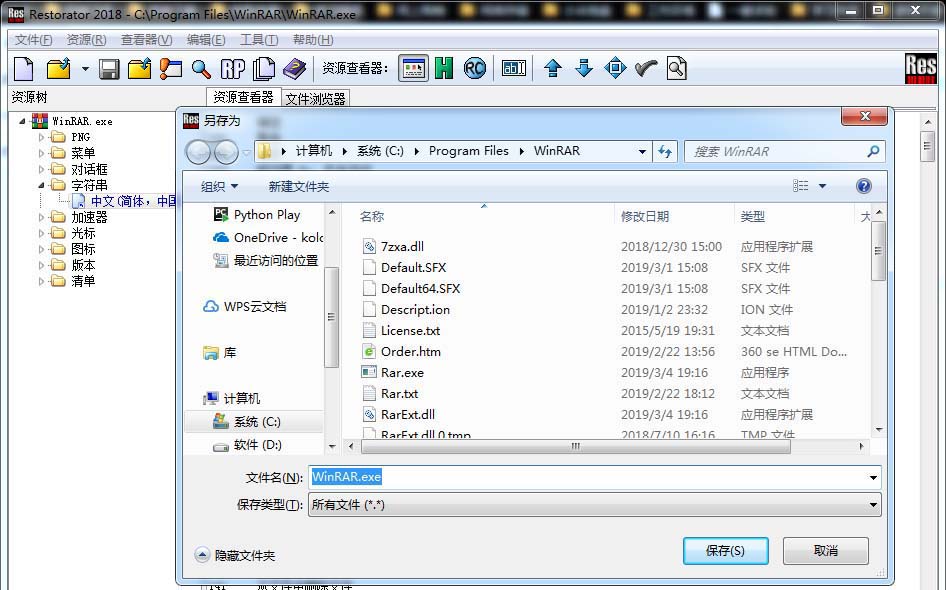Image resolution: width=946 pixels, height=590 pixels.
Task: Click the New file toolbar icon
Action: [24, 69]
